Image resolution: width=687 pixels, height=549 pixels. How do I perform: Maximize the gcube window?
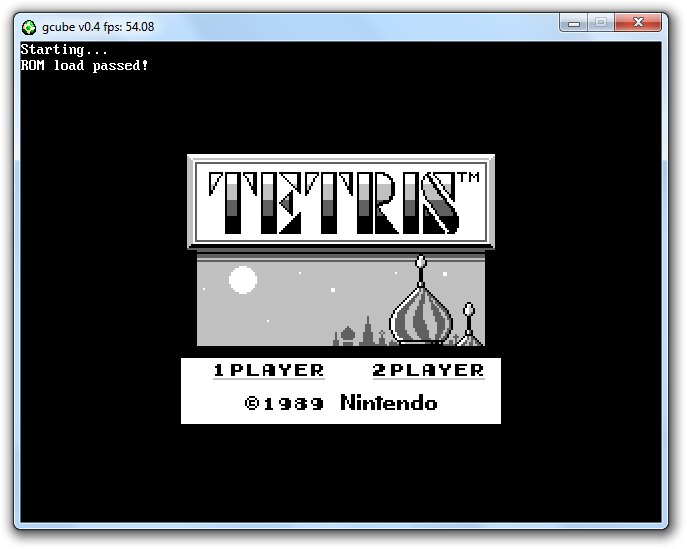pos(601,22)
